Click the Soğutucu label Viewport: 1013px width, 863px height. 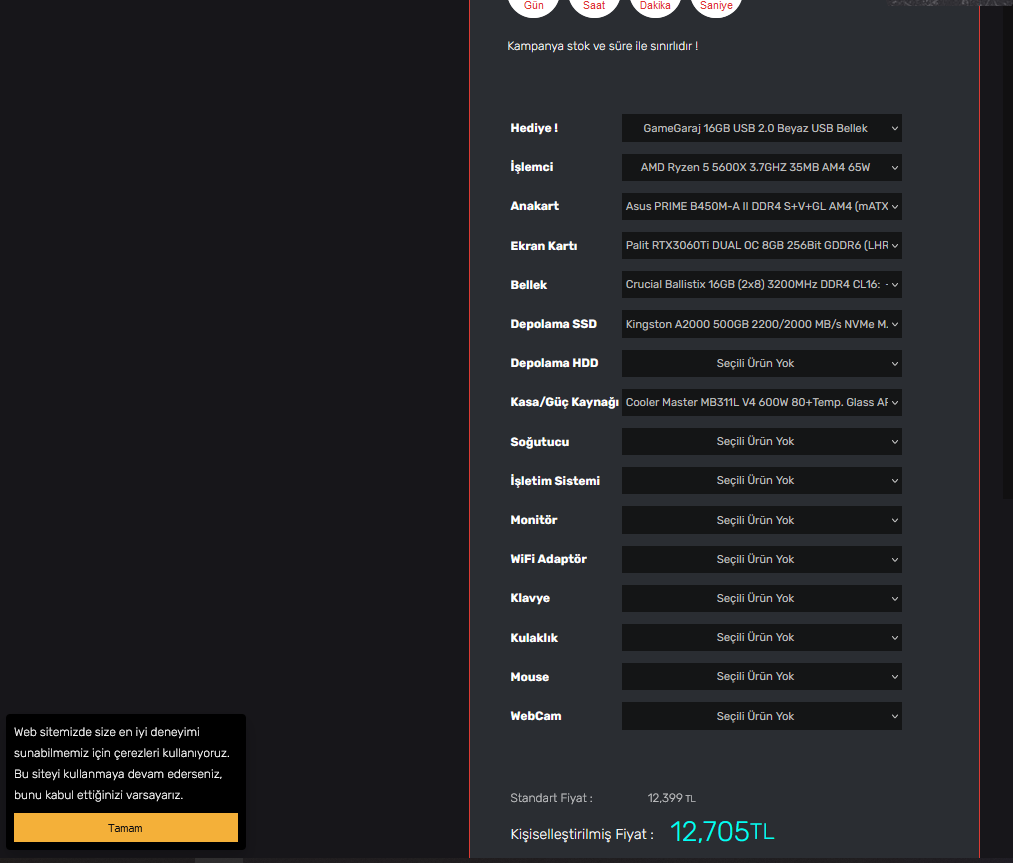tap(539, 442)
